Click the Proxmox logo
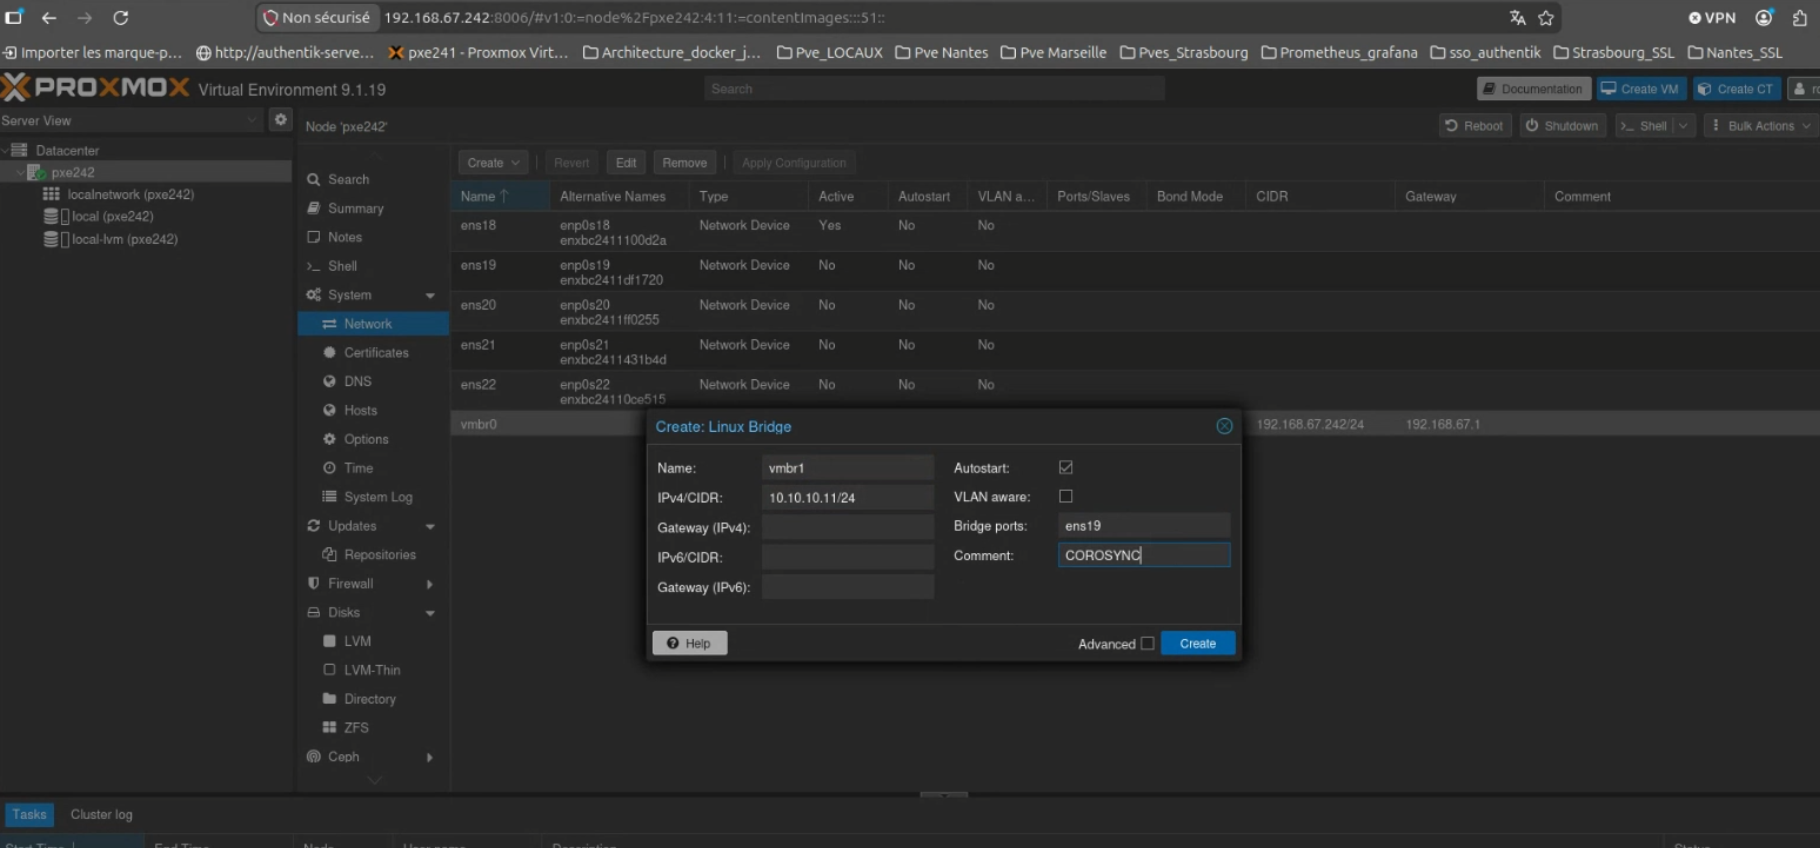This screenshot has width=1820, height=848. (x=95, y=88)
